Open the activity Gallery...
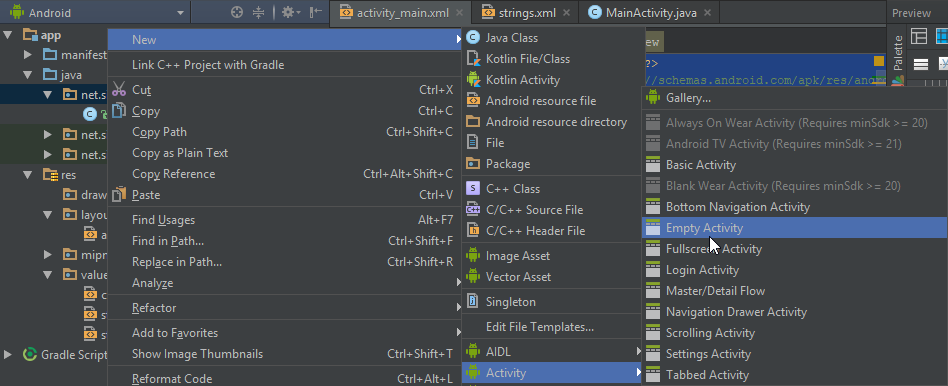 click(x=794, y=97)
